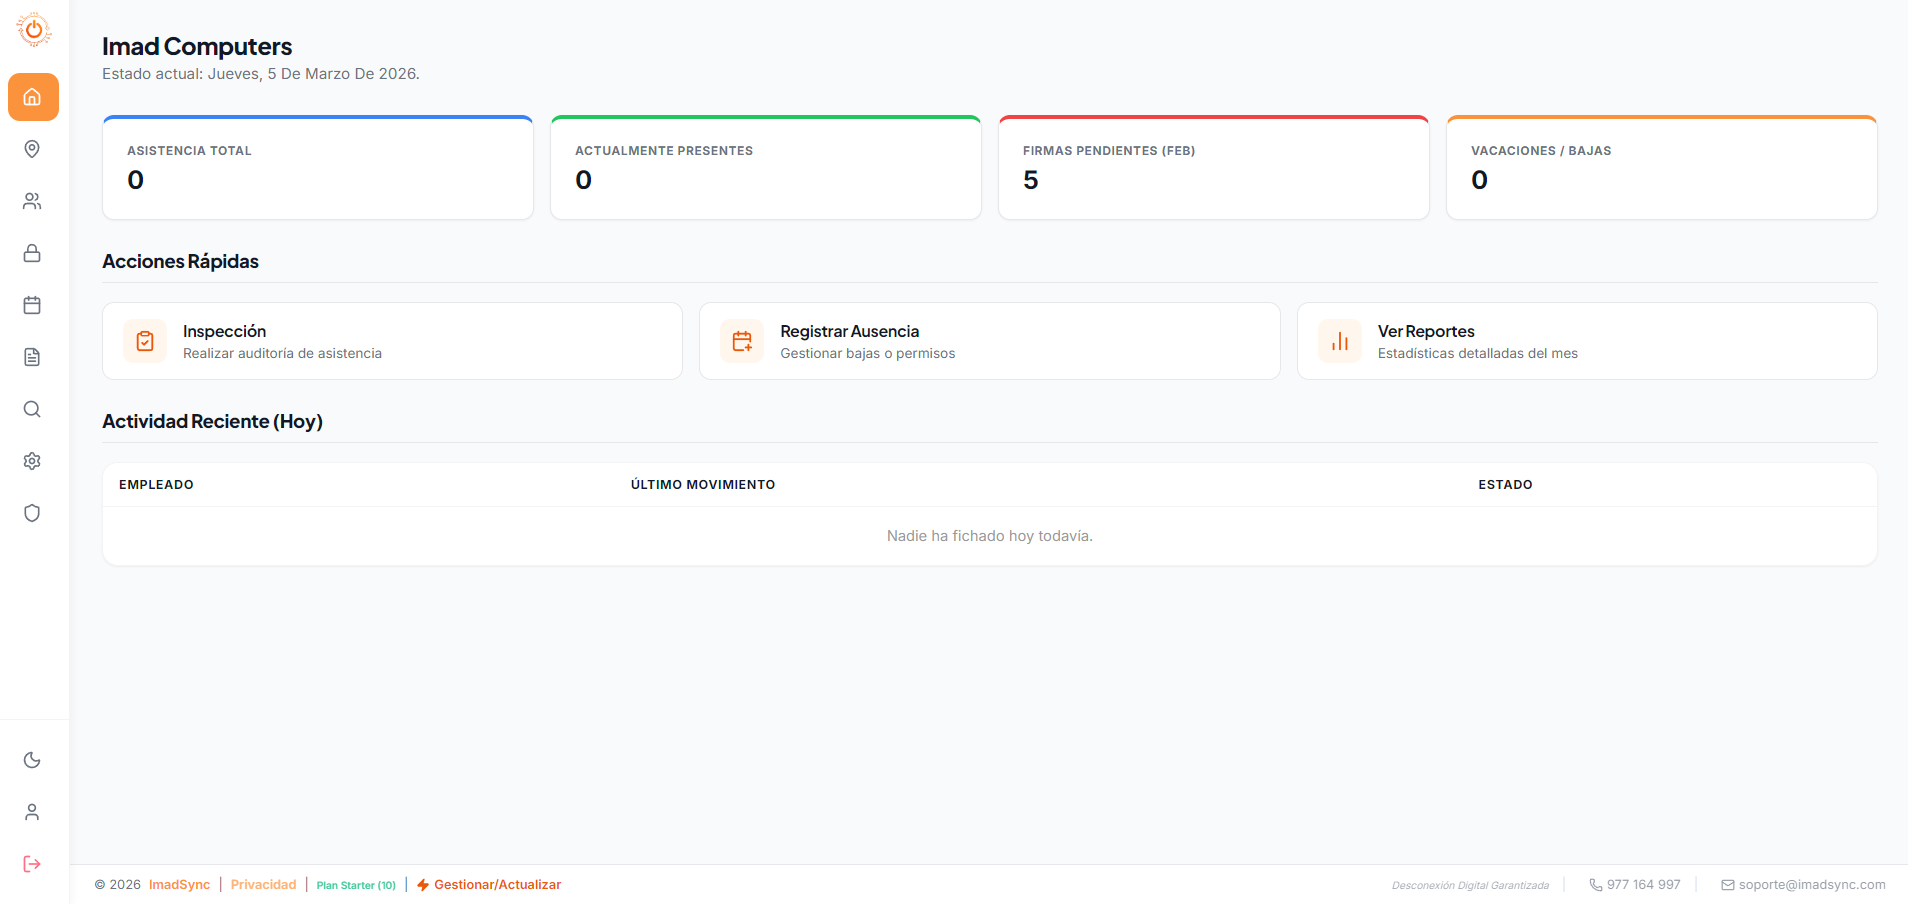Toggle dark mode with the moon icon
The height and width of the screenshot is (904, 1908).
coord(32,760)
